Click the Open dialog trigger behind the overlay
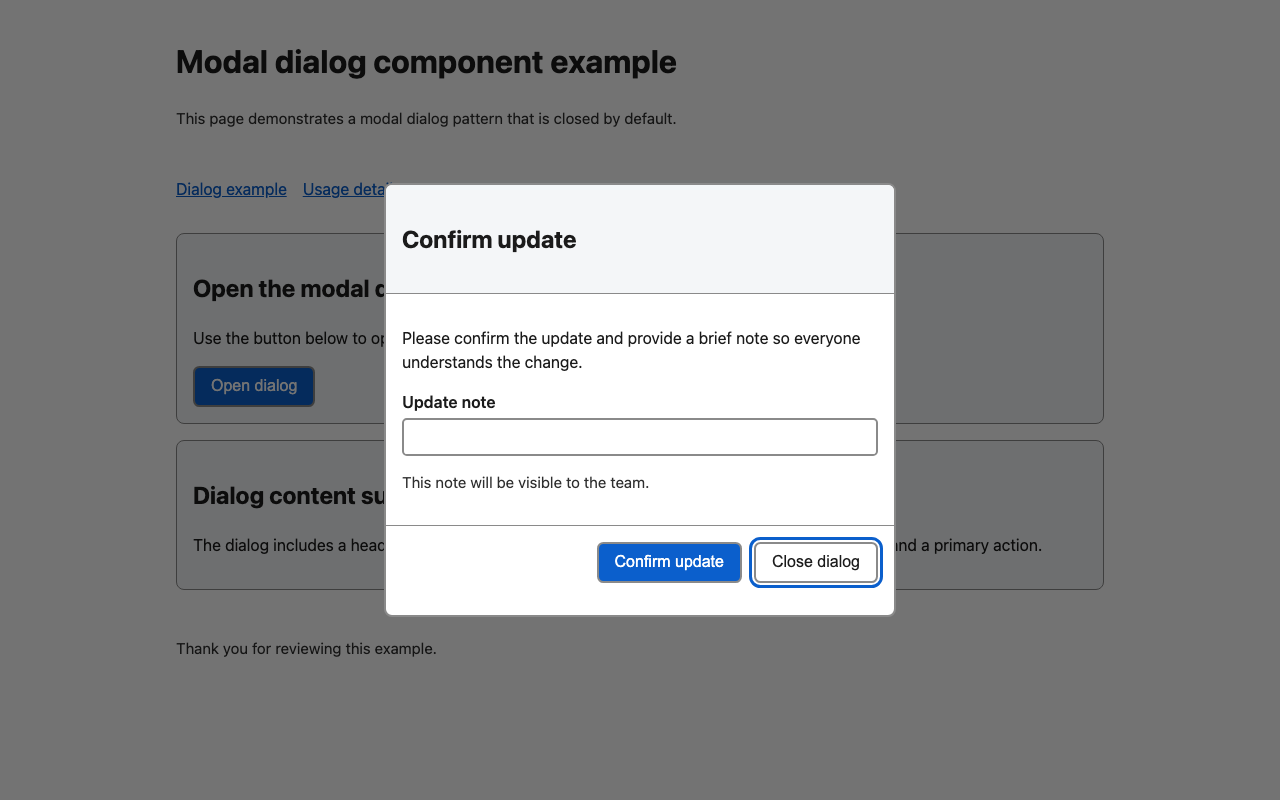This screenshot has width=1280, height=800. pos(254,386)
